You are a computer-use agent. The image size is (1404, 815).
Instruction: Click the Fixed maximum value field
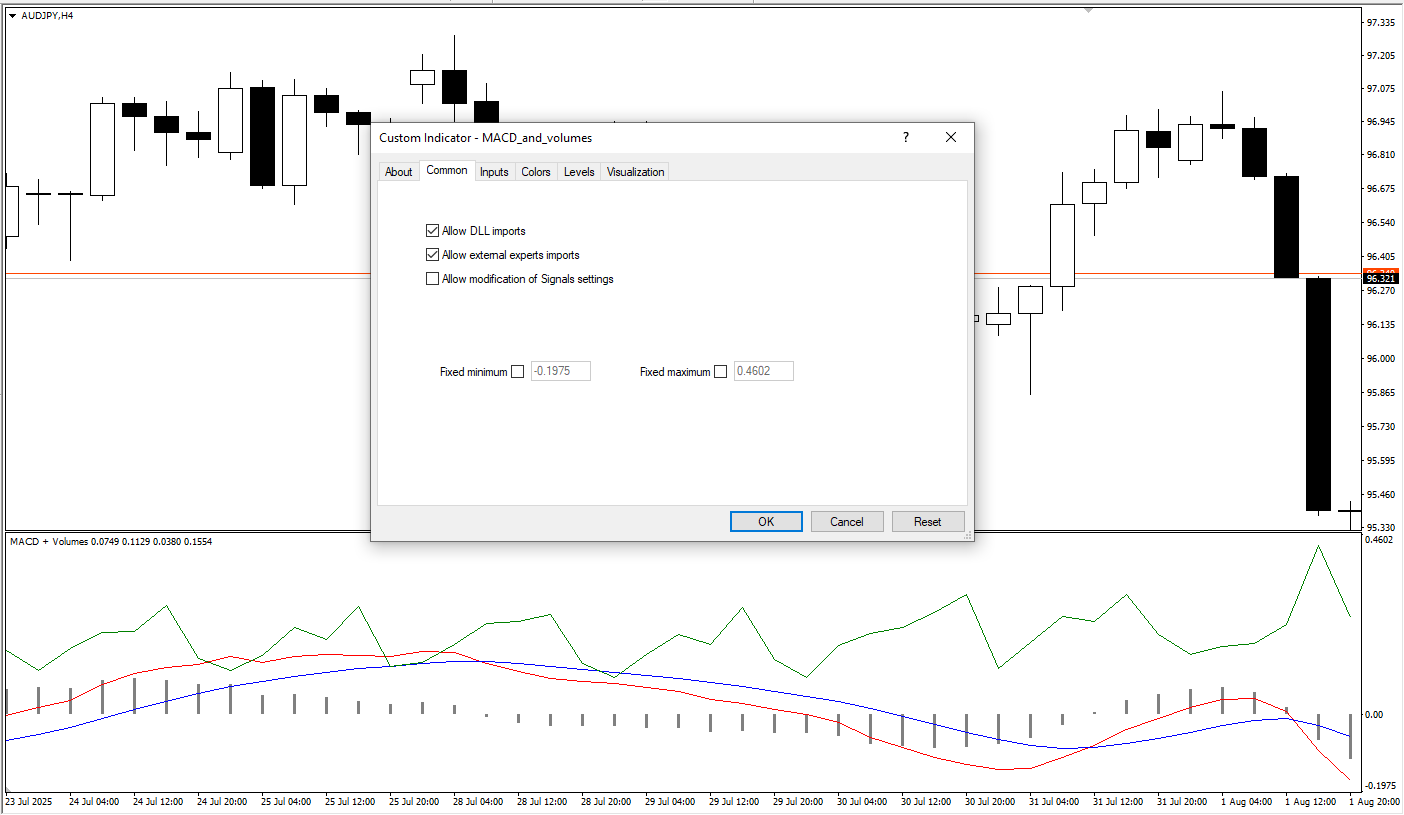click(764, 371)
